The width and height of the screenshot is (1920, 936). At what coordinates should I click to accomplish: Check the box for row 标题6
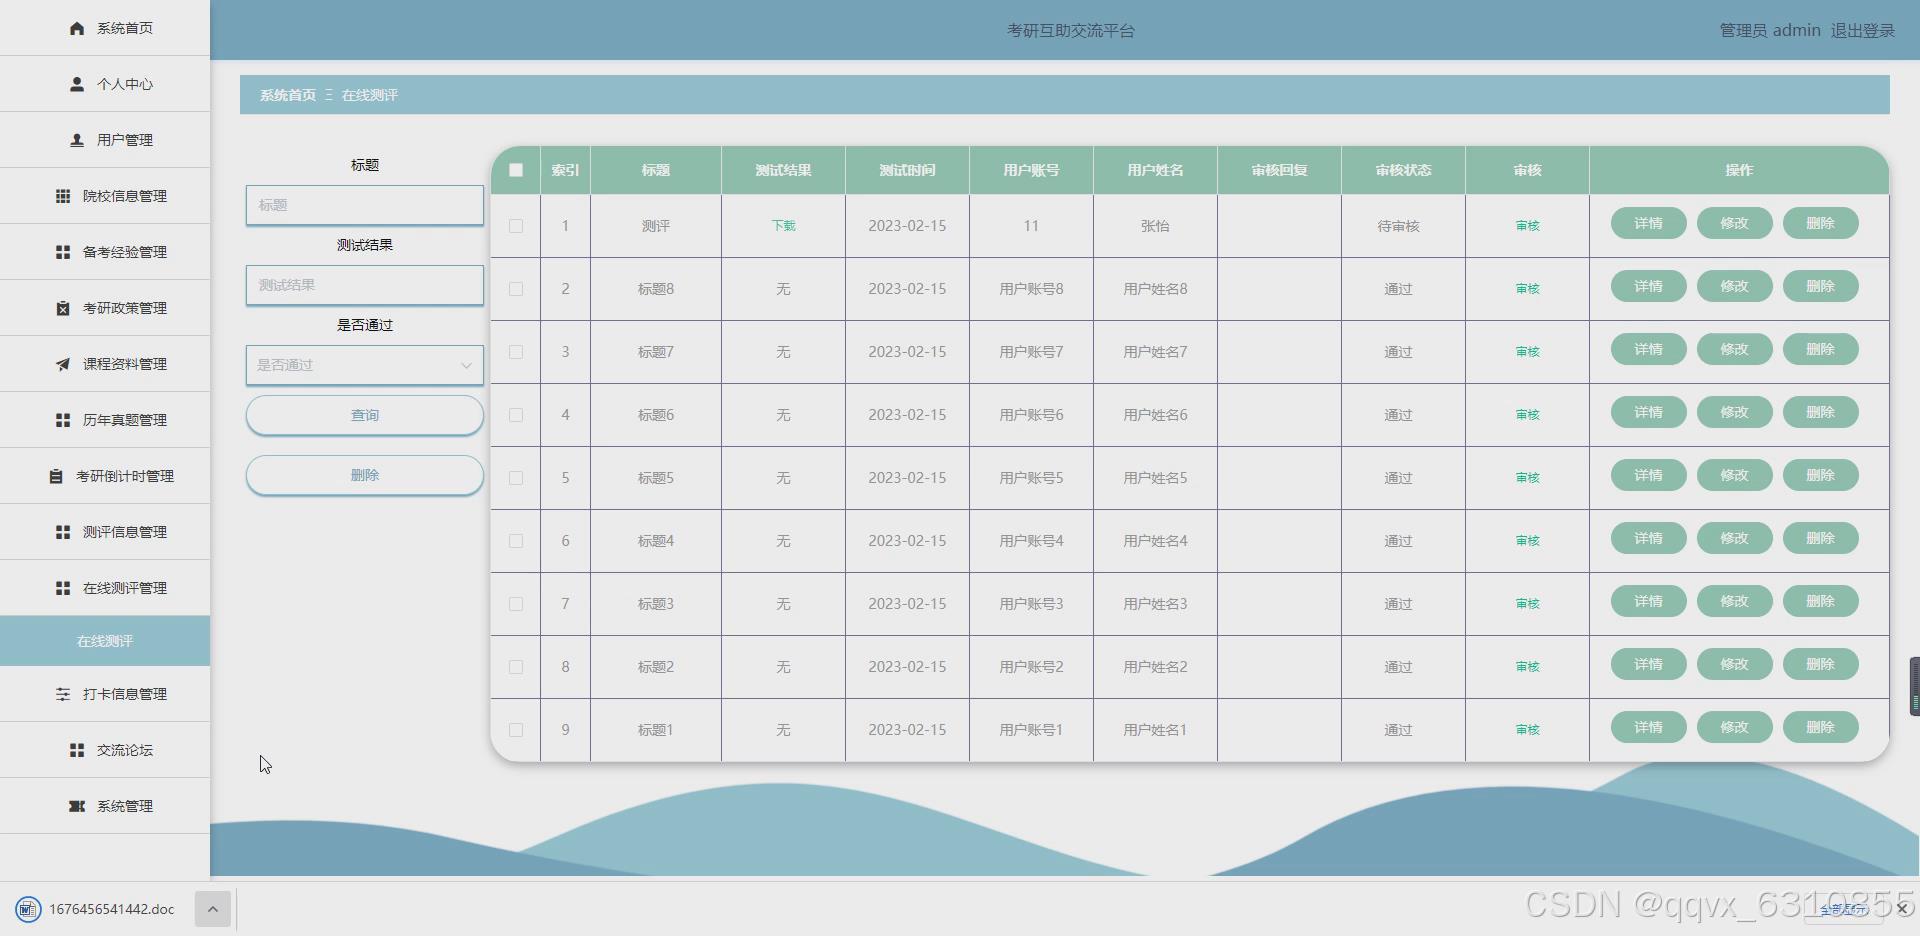(516, 415)
